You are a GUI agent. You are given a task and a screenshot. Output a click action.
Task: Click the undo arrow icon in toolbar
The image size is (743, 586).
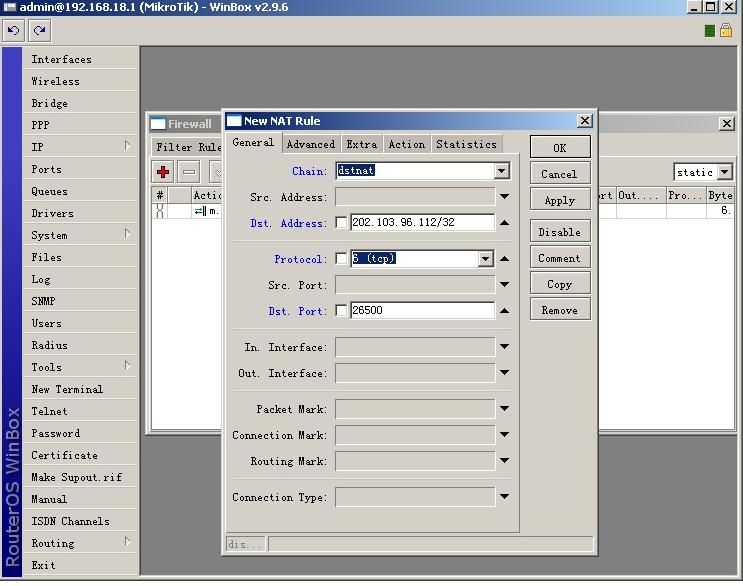click(14, 31)
